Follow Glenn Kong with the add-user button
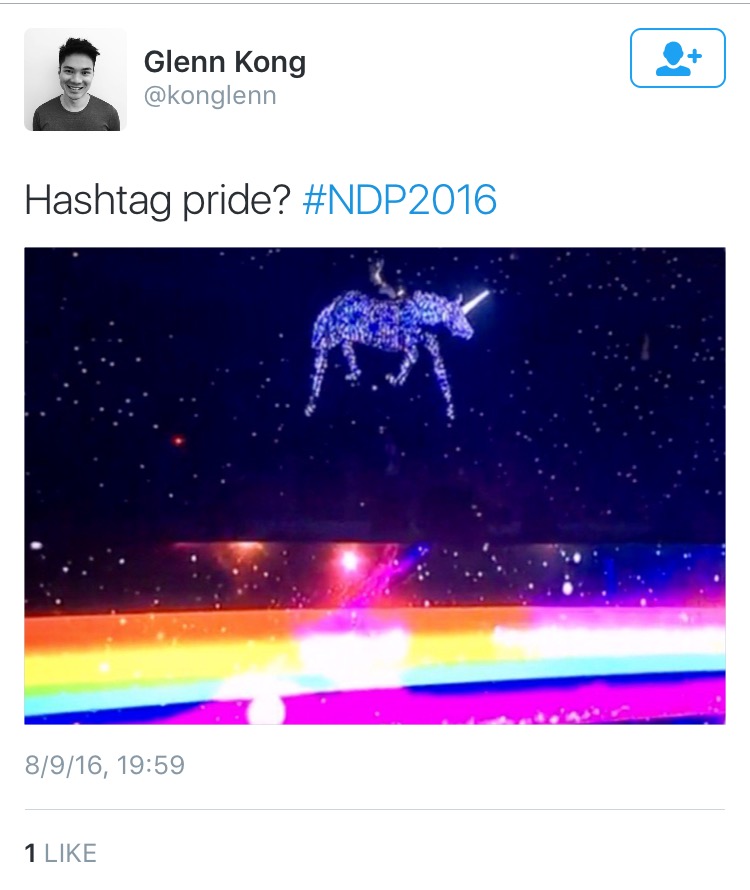750x890 pixels. 677,58
